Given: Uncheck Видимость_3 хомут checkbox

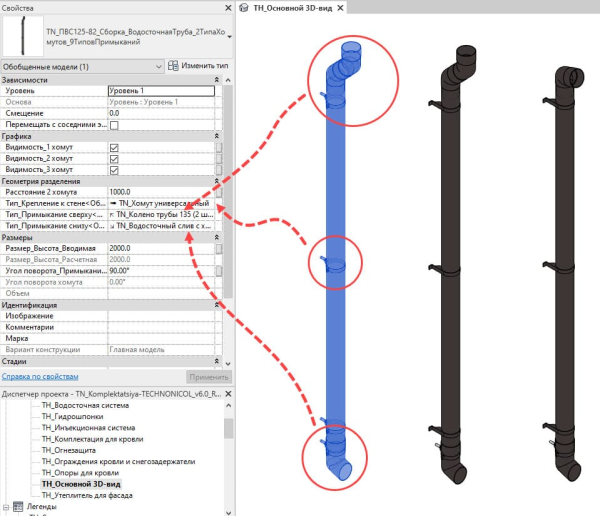Looking at the screenshot, I should (114, 169).
